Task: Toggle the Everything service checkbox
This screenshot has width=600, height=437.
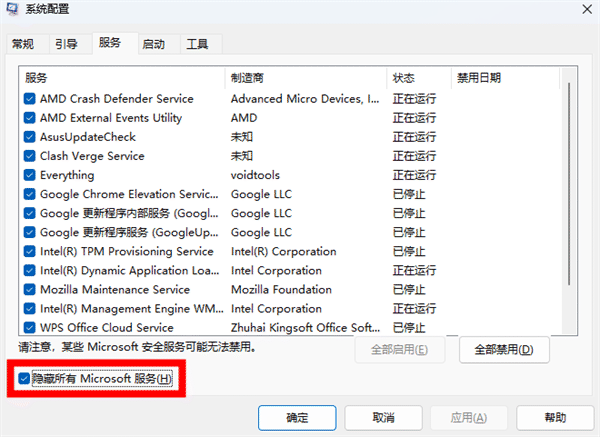Action: pos(29,175)
